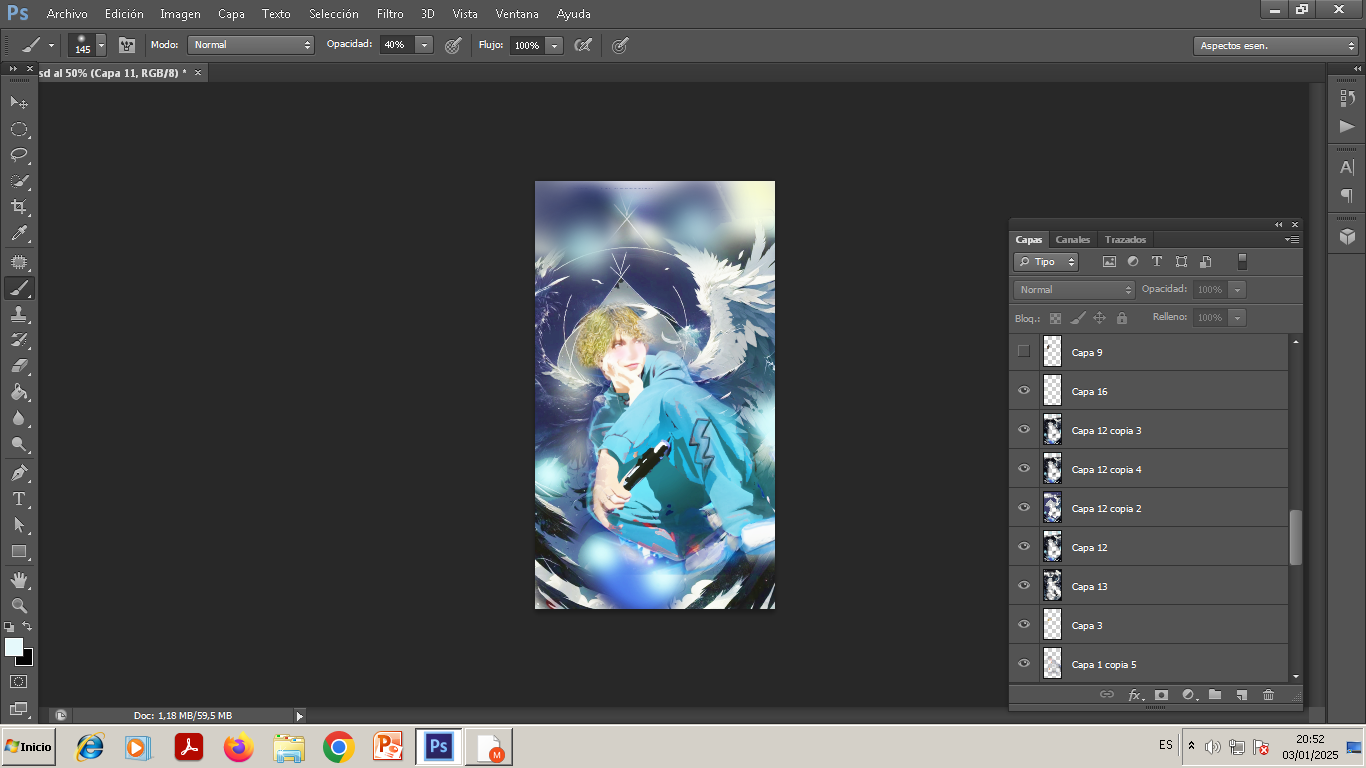
Task: Open the background color swatch
Action: pos(27,660)
